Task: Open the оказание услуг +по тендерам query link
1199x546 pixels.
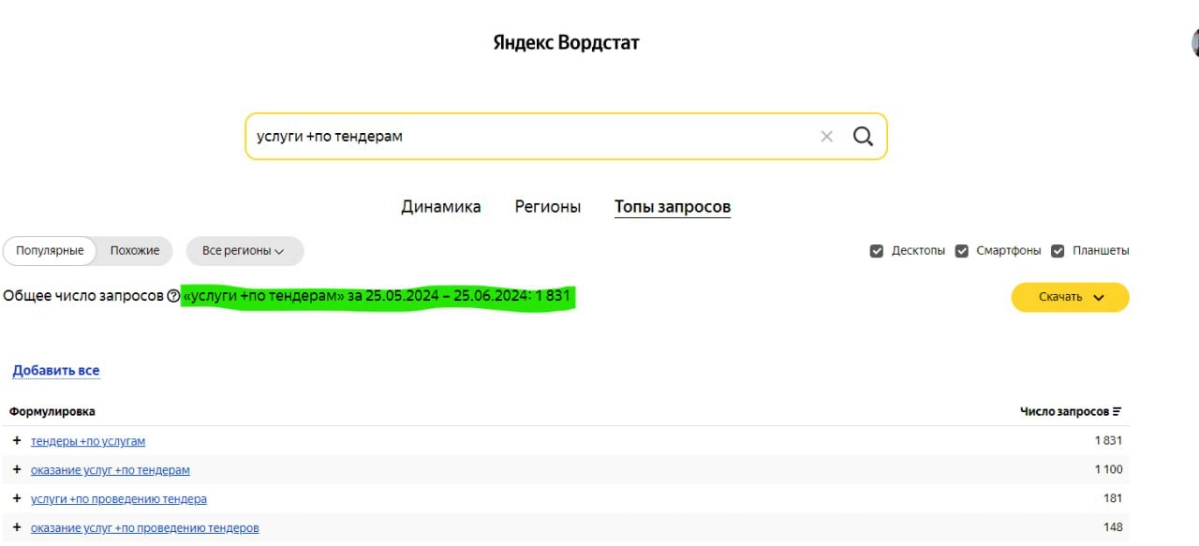Action: tap(110, 470)
